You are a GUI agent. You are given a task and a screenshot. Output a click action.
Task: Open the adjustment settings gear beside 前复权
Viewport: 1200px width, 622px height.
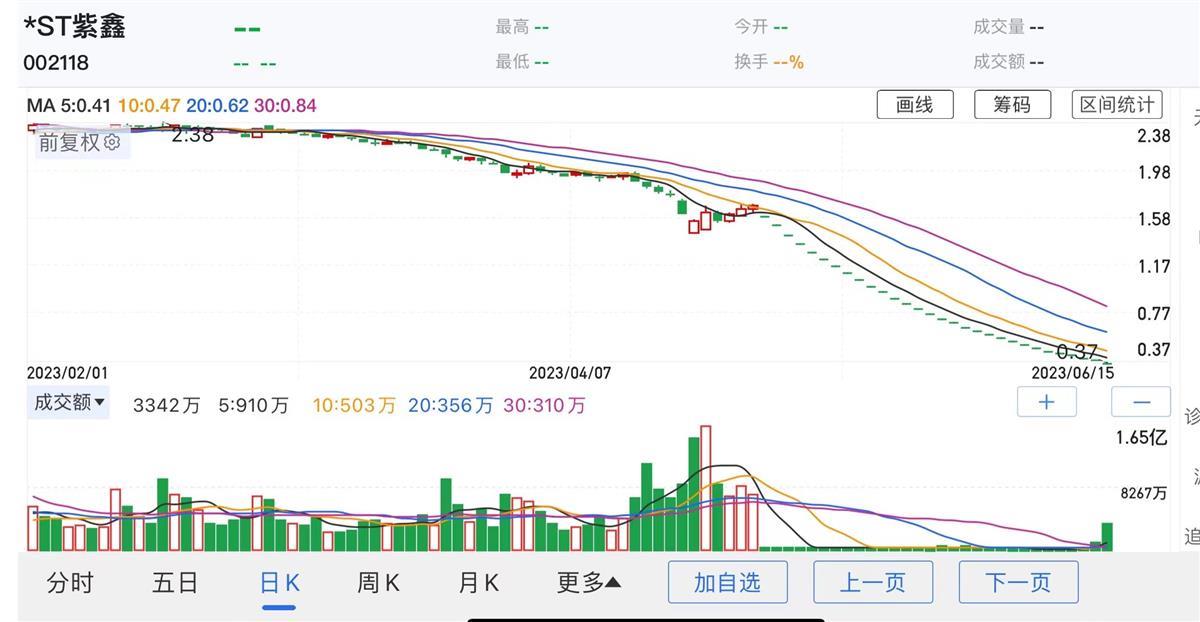[x=110, y=143]
